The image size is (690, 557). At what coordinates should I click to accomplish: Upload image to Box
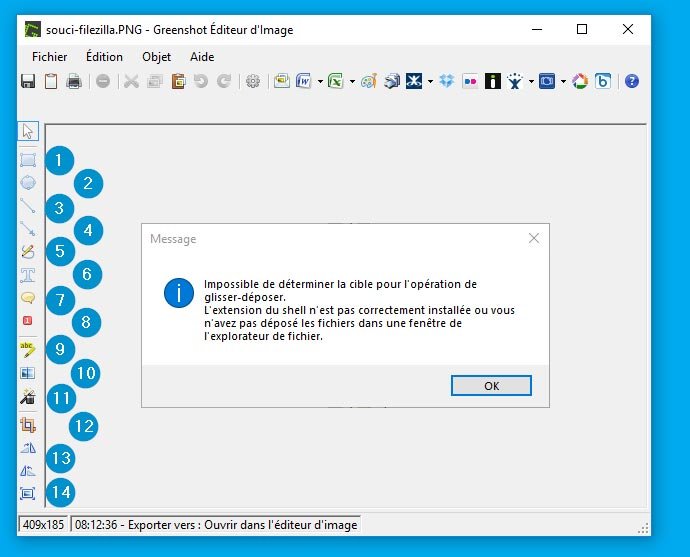pyautogui.click(x=603, y=81)
